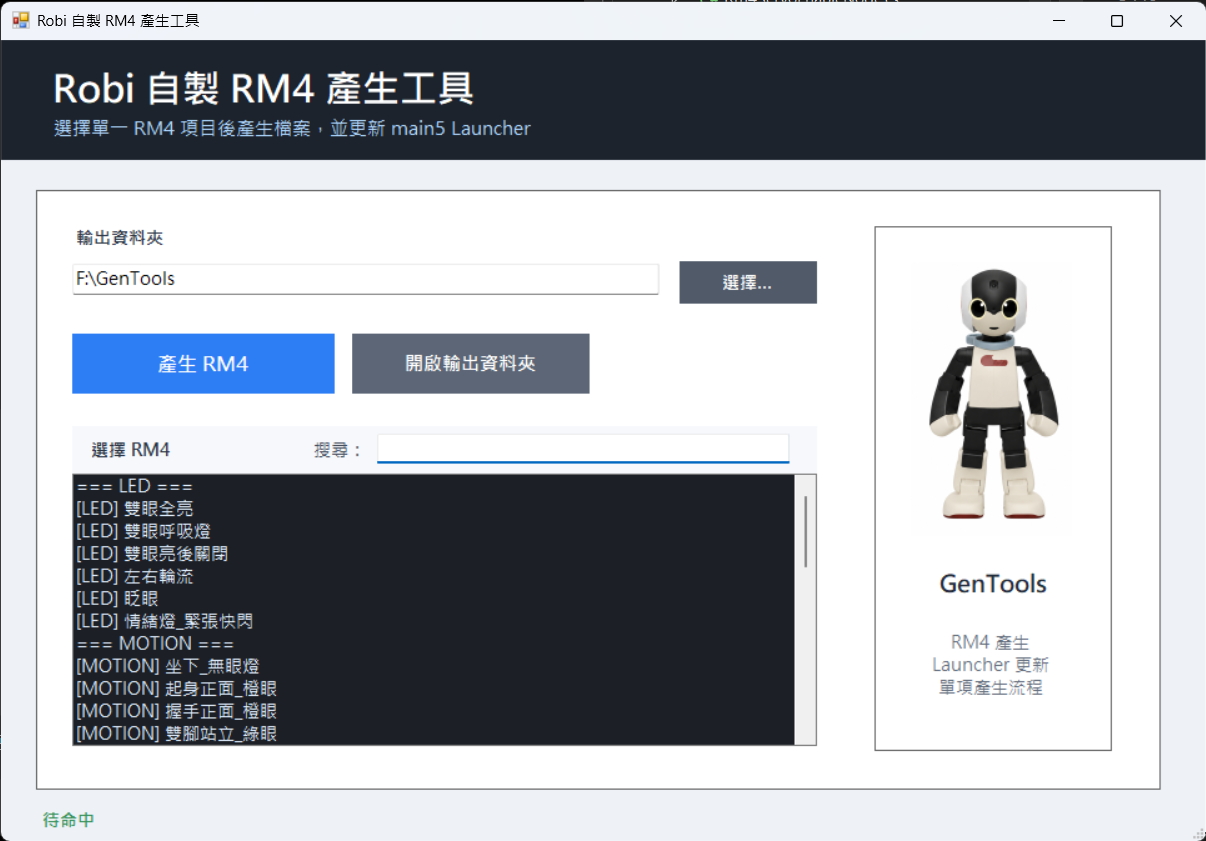Focus the output folder path field
1206x841 pixels.
[366, 279]
